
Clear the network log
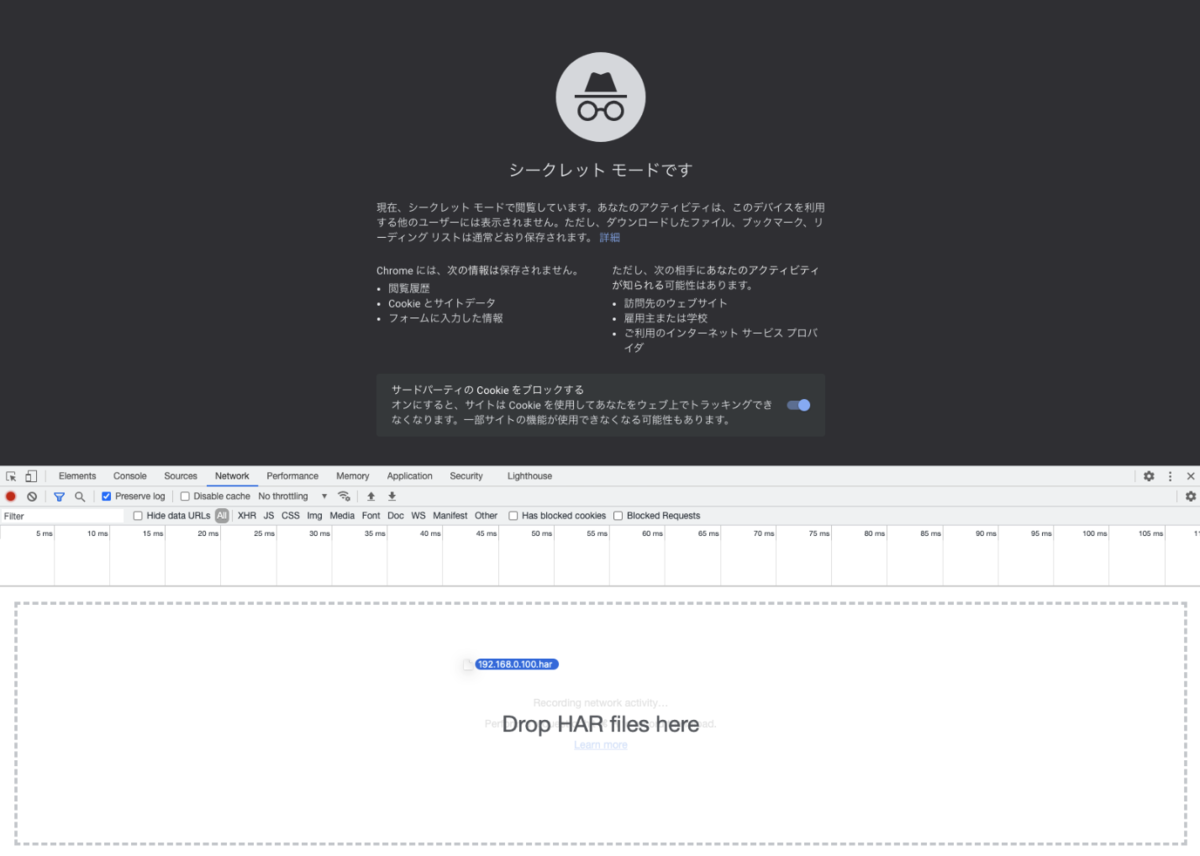[x=32, y=496]
